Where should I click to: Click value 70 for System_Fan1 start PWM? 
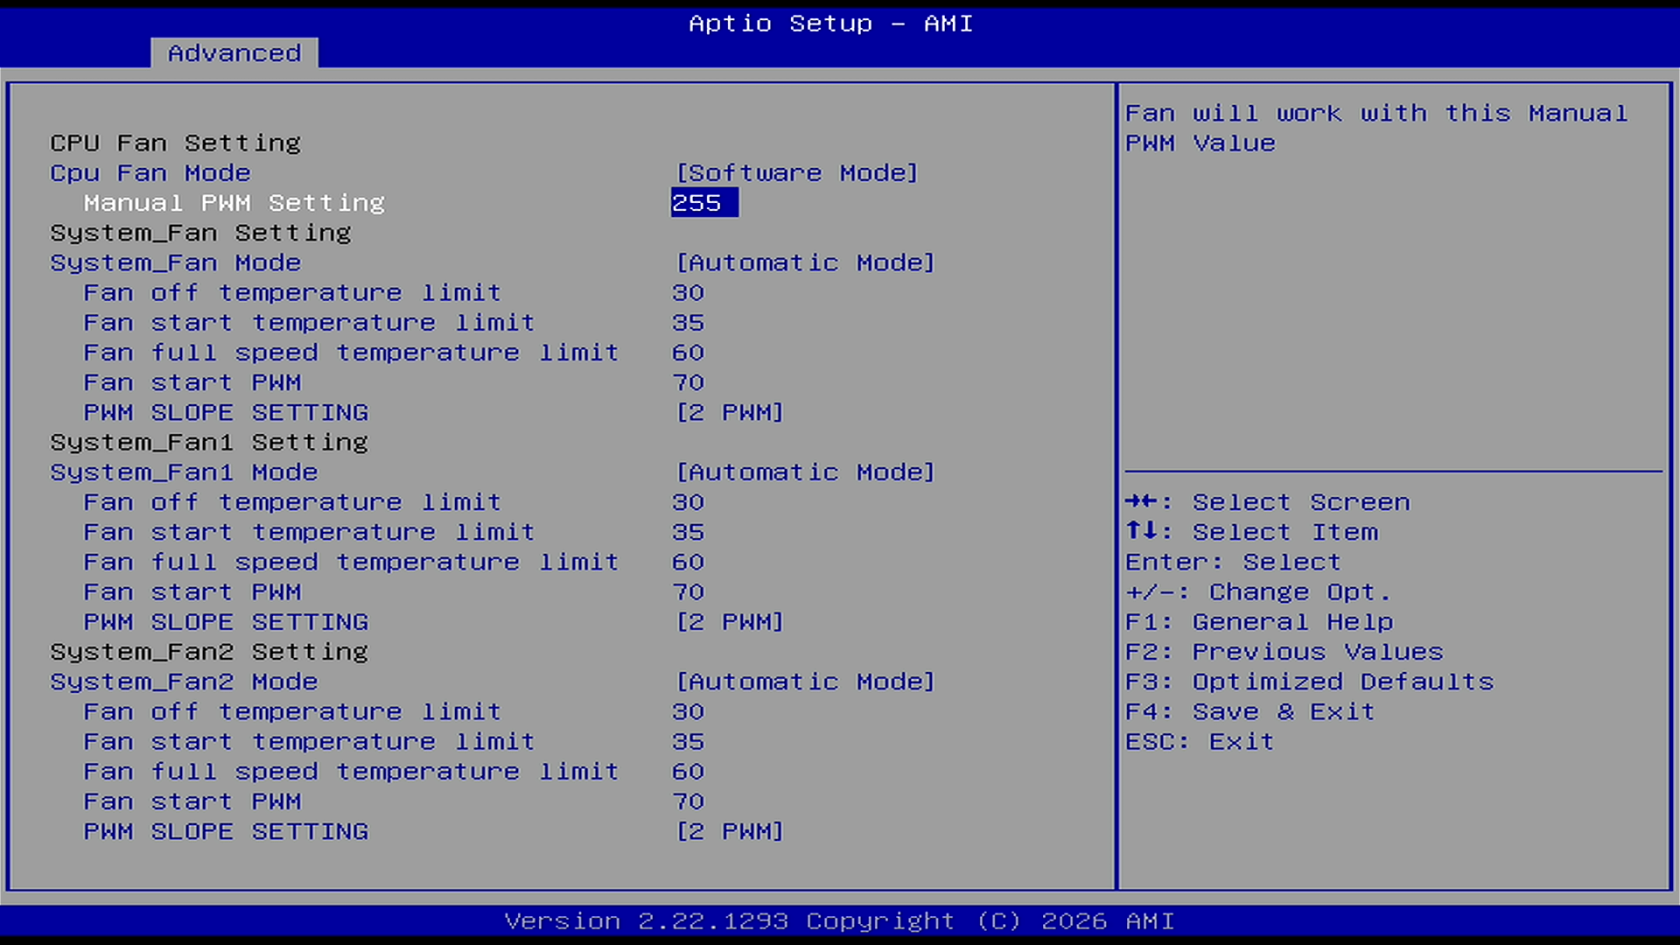(x=688, y=592)
